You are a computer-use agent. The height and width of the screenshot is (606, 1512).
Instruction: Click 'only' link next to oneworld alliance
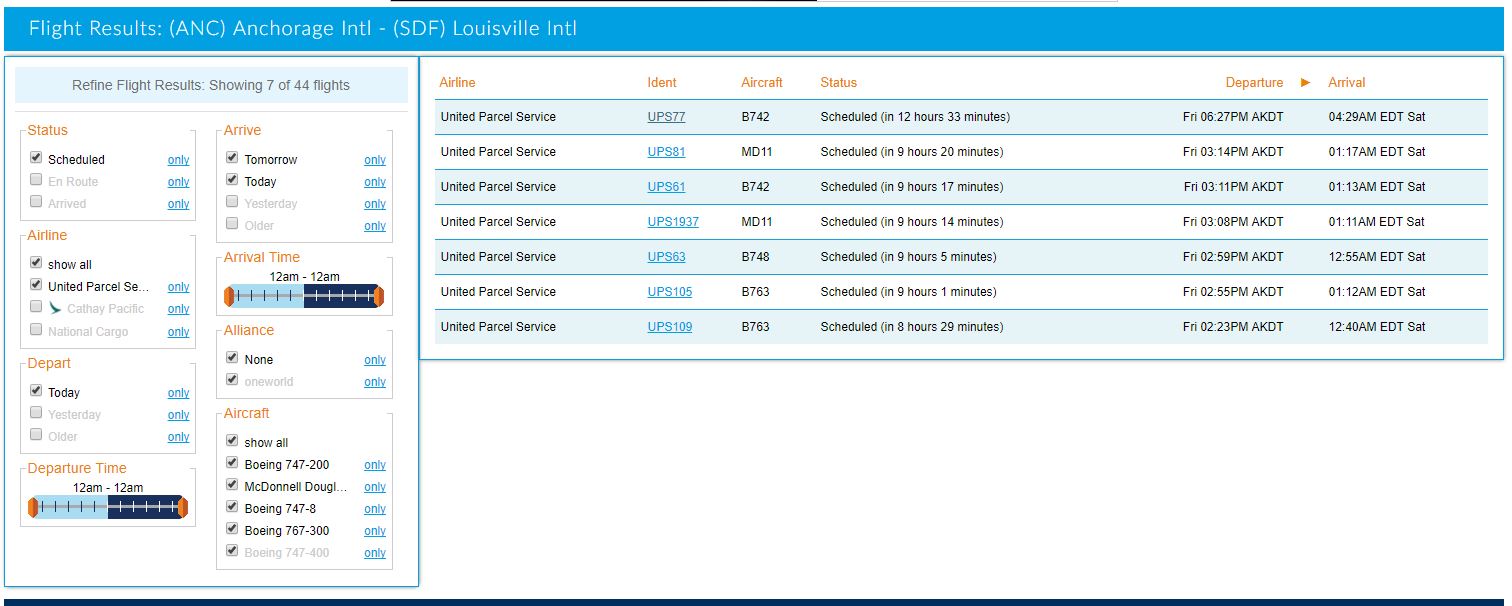click(375, 382)
